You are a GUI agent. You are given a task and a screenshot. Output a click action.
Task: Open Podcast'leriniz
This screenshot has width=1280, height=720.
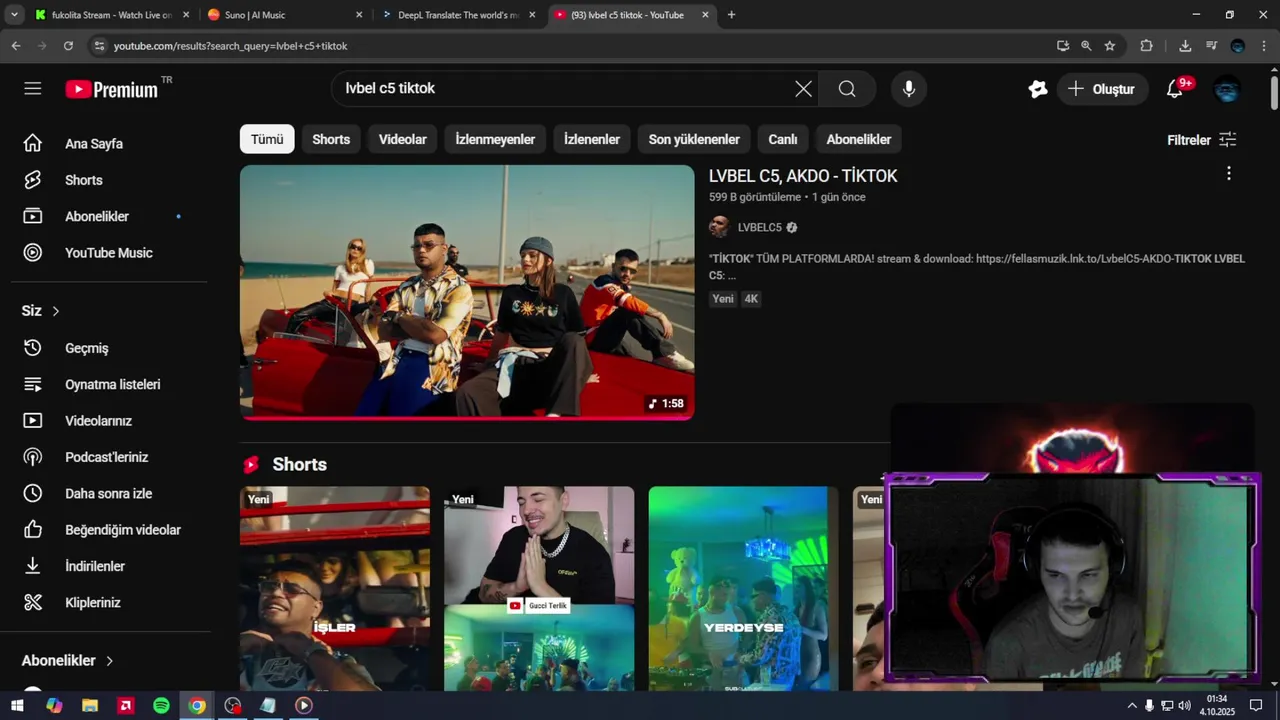click(x=104, y=457)
